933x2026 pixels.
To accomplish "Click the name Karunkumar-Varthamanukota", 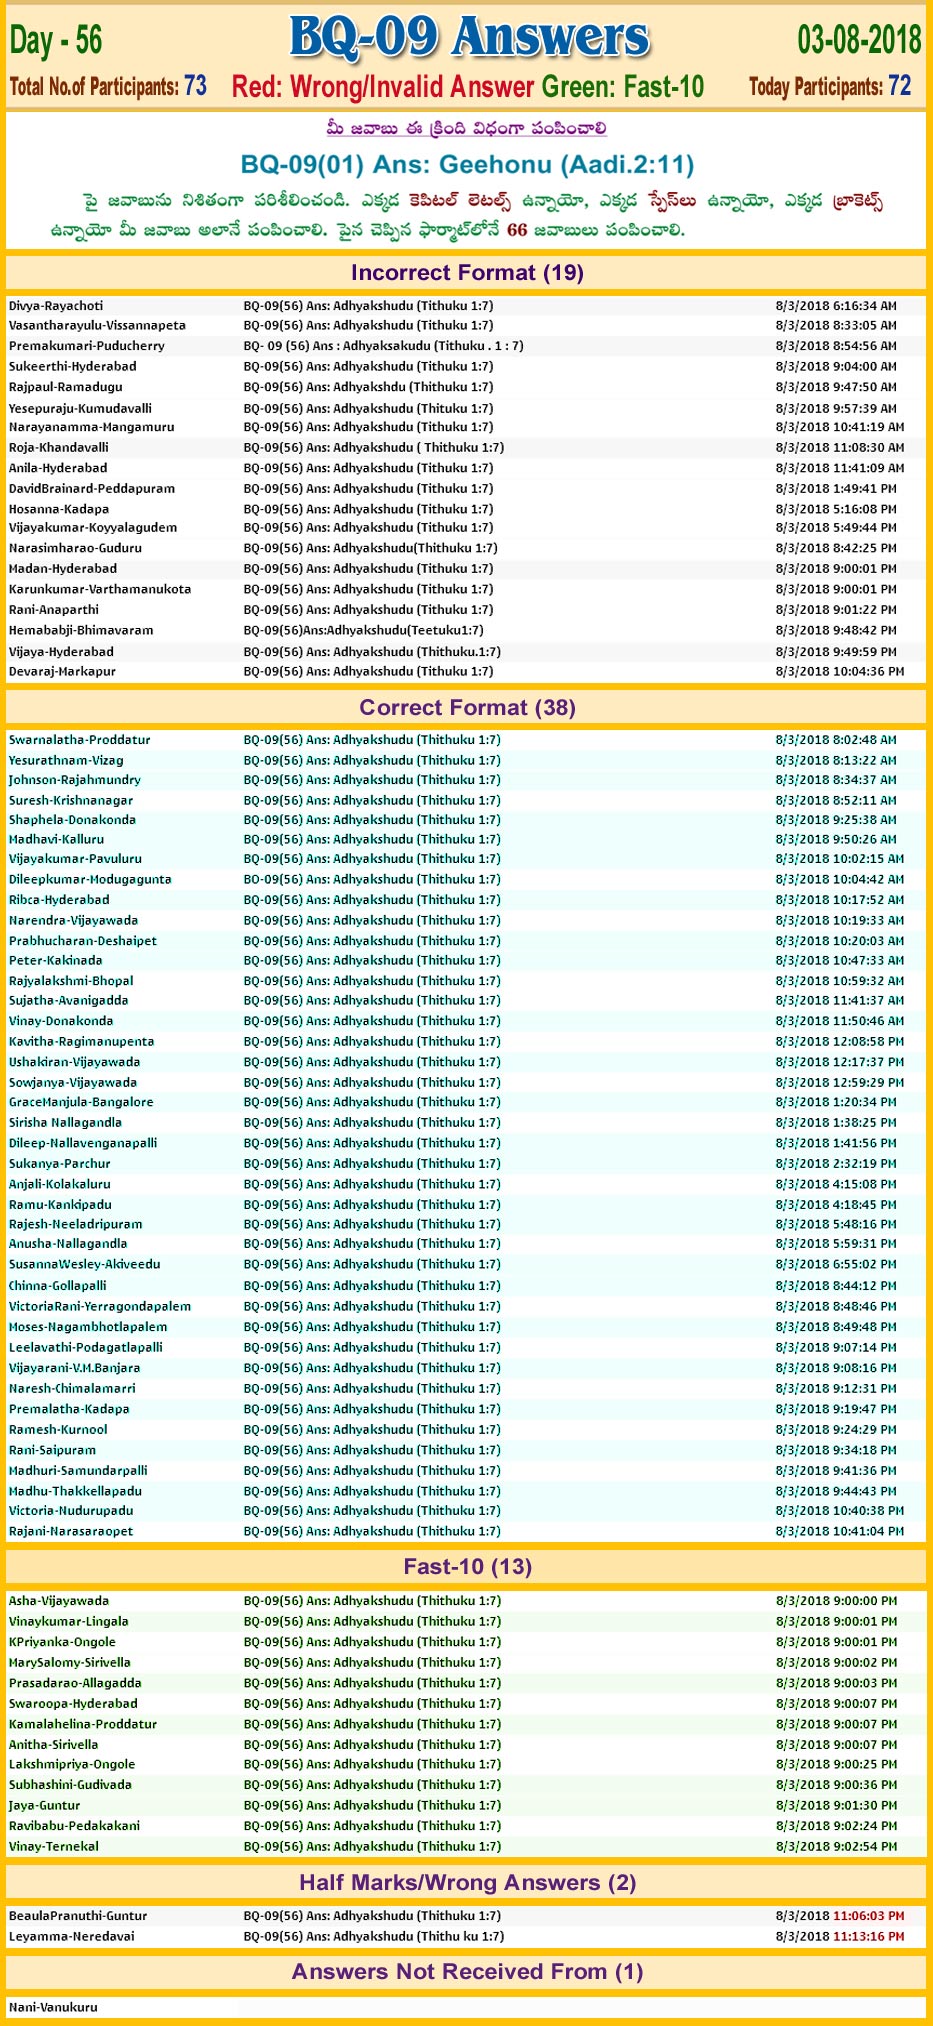I will (x=100, y=589).
